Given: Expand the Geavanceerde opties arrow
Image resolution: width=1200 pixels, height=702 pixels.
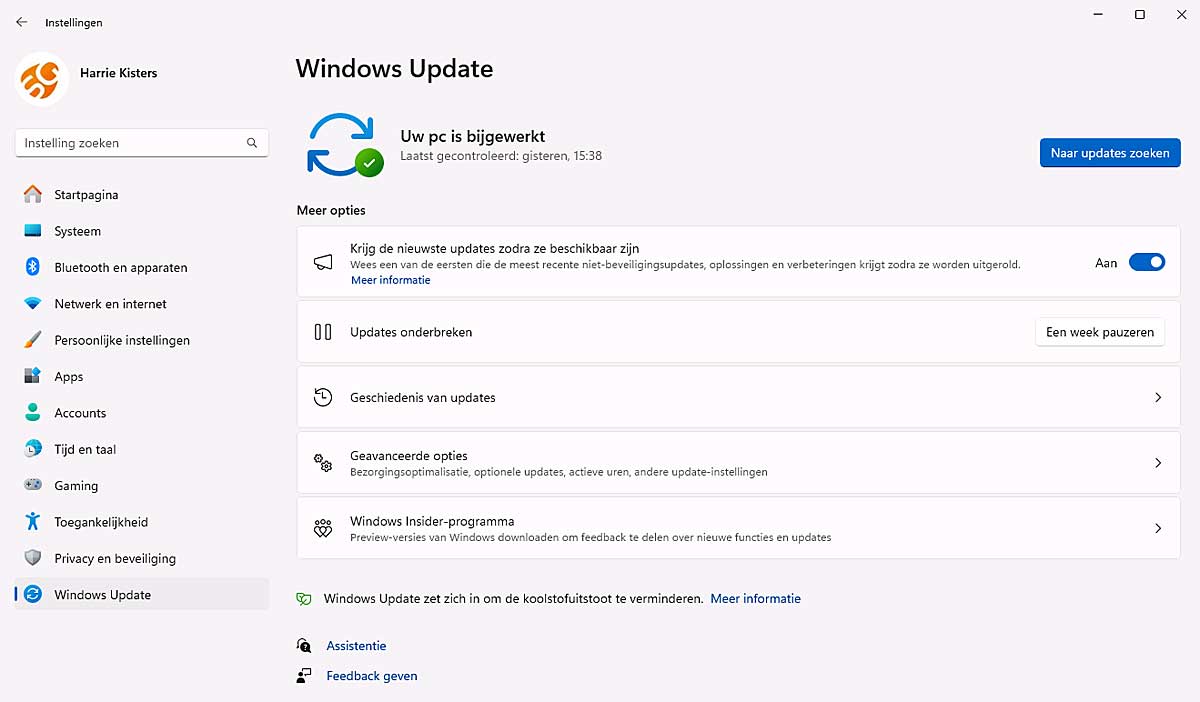Looking at the screenshot, I should [x=1158, y=463].
